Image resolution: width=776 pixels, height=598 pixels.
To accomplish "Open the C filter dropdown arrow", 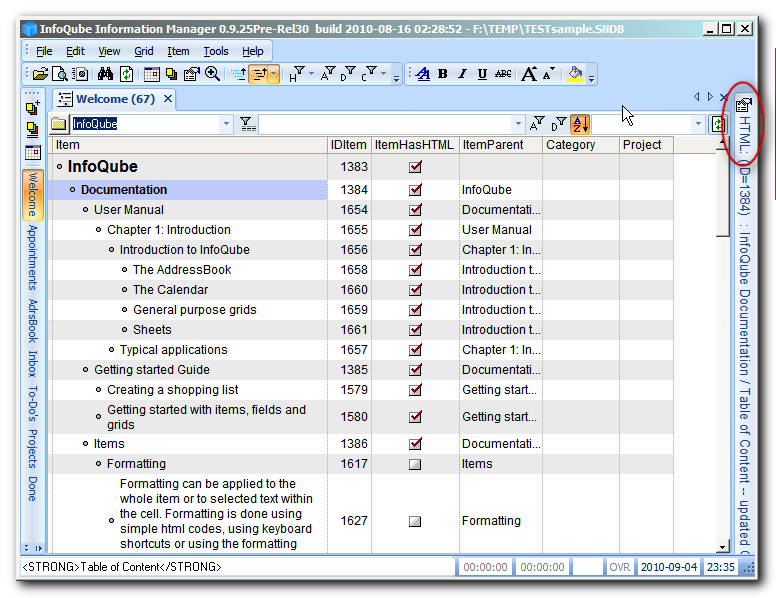I will (384, 74).
